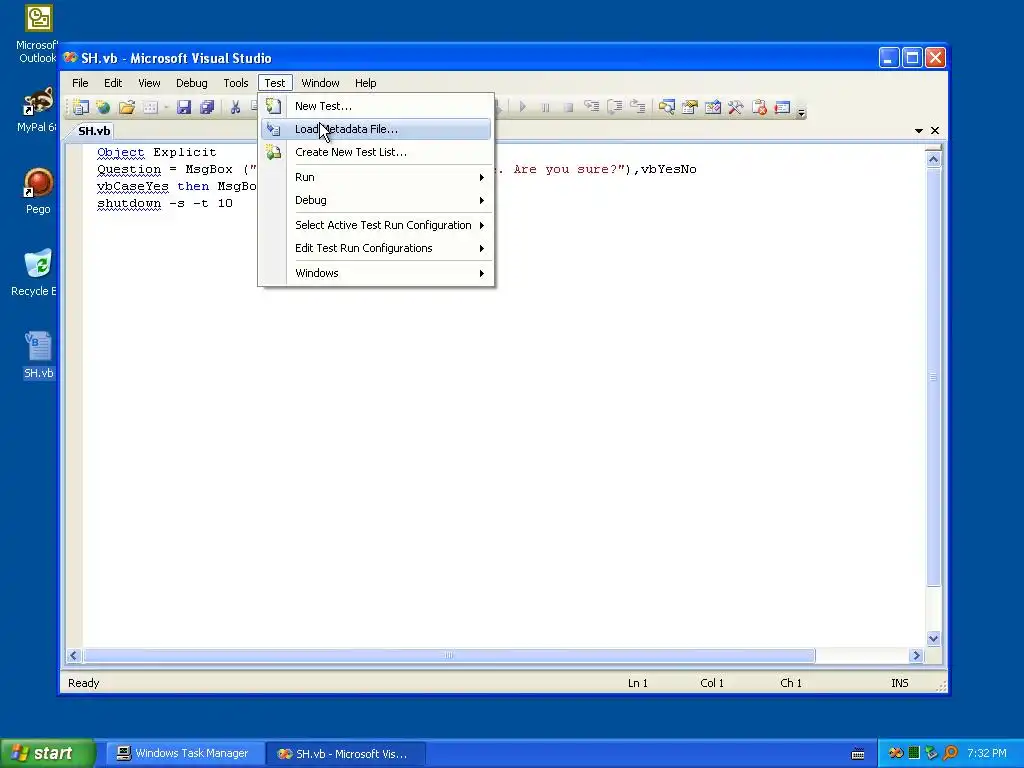Viewport: 1024px width, 768px height.
Task: Open the Help menu
Action: coord(366,83)
